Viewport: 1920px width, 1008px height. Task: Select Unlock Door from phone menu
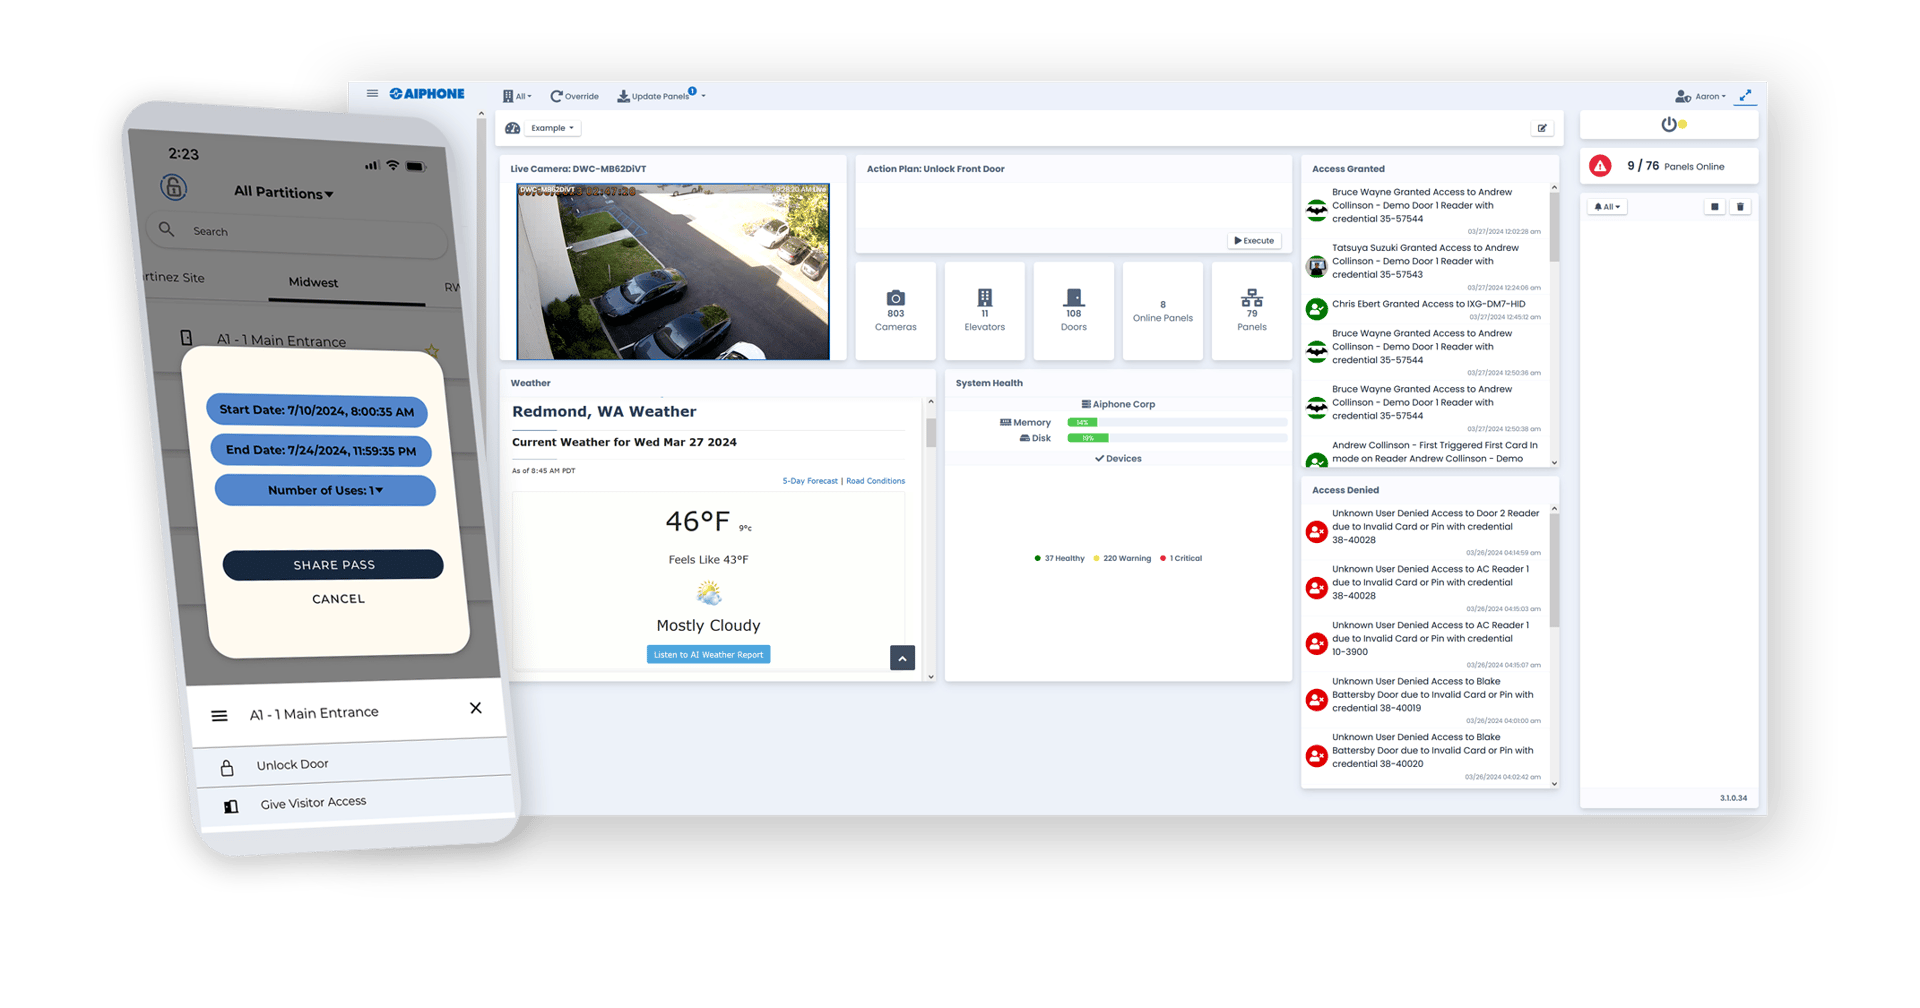pos(292,765)
